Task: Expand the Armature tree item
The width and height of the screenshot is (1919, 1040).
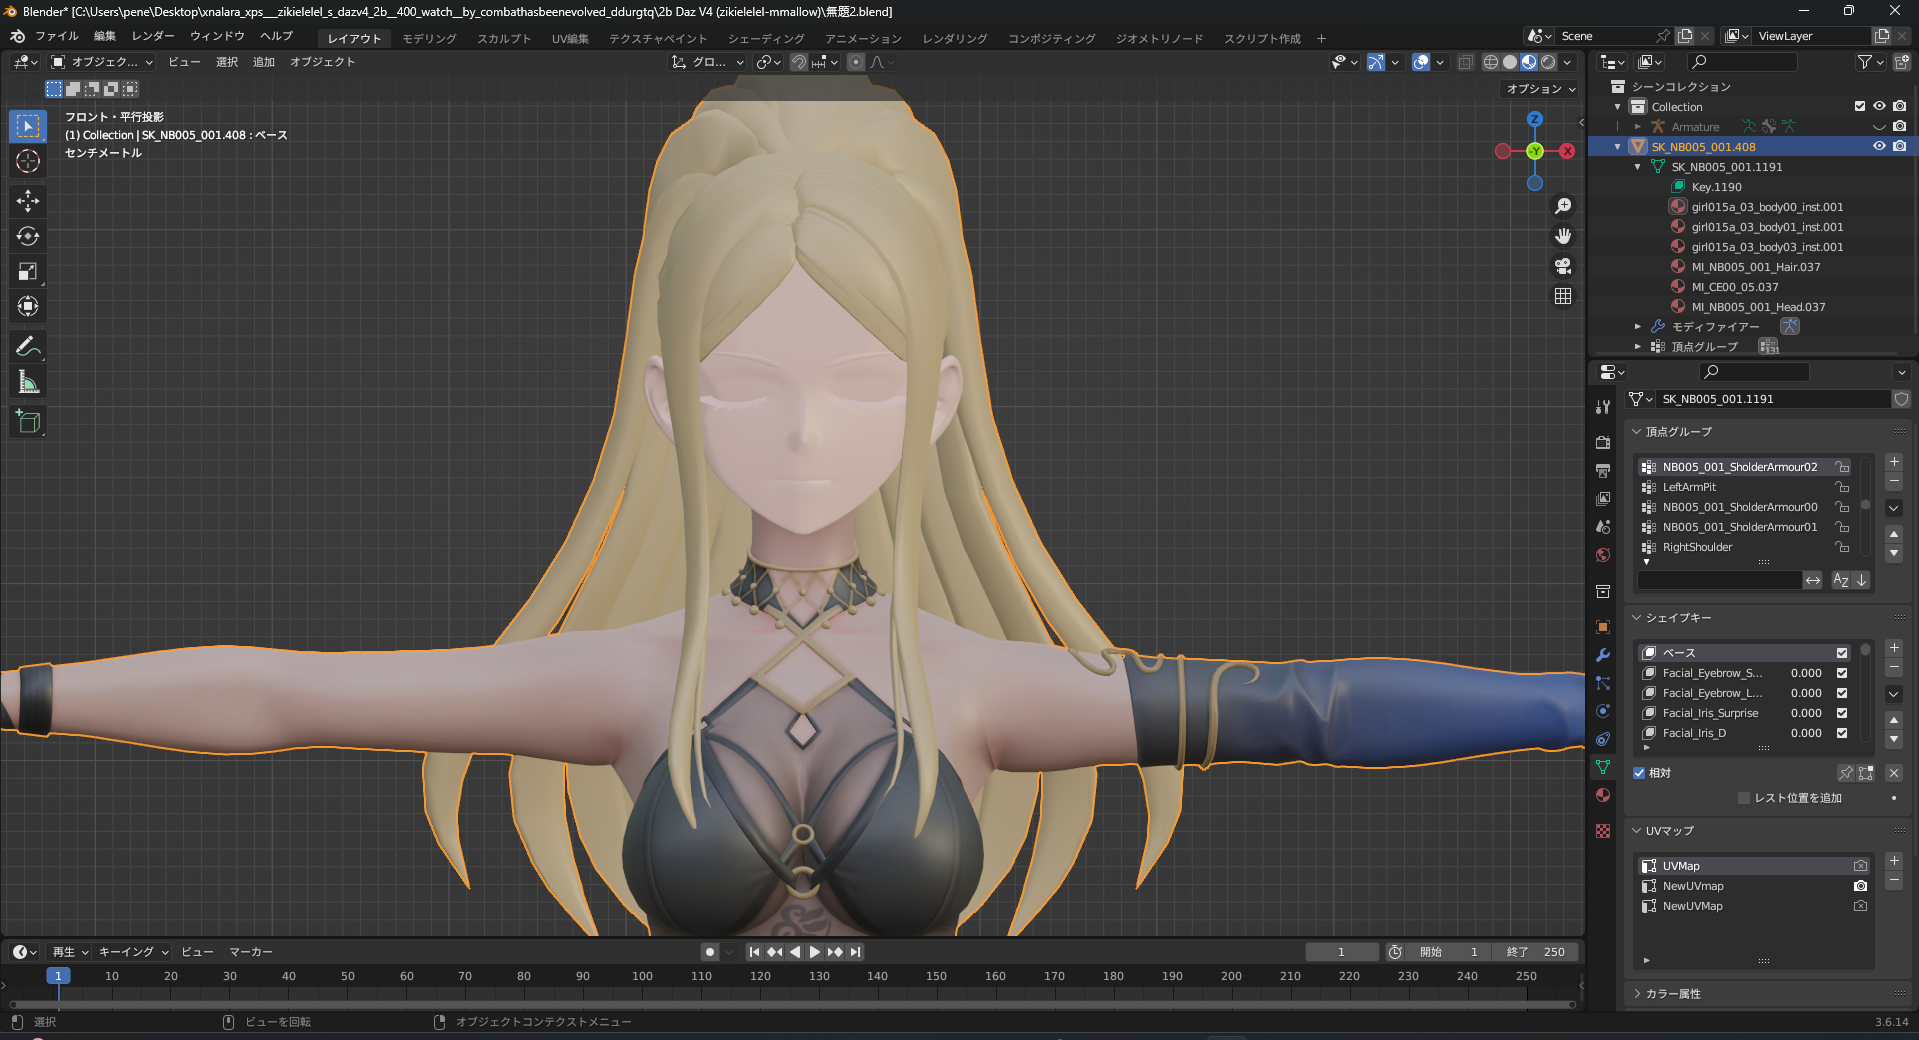Action: (x=1637, y=127)
